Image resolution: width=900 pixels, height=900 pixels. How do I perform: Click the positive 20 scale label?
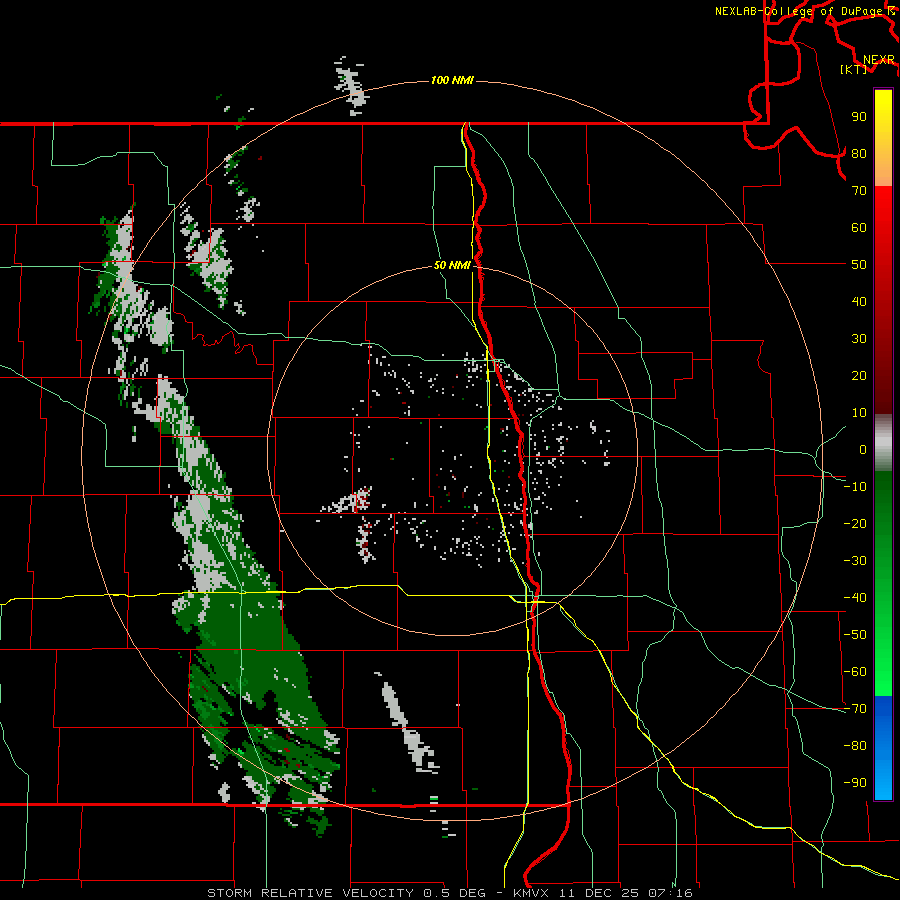[x=859, y=375]
